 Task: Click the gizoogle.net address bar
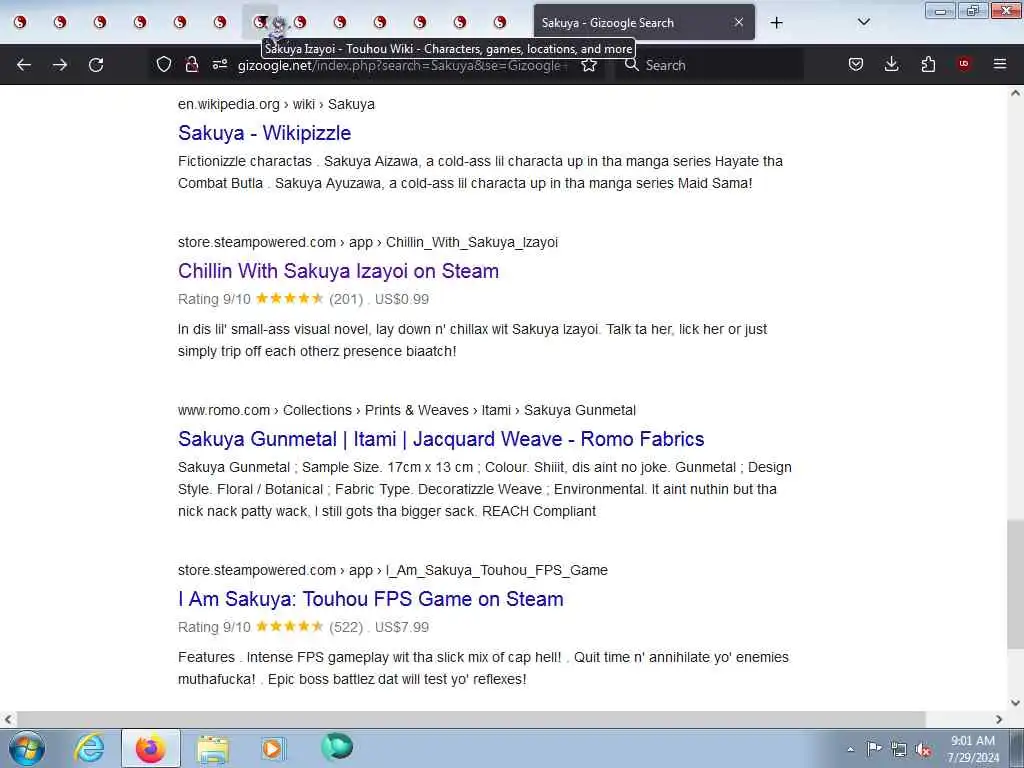click(403, 65)
